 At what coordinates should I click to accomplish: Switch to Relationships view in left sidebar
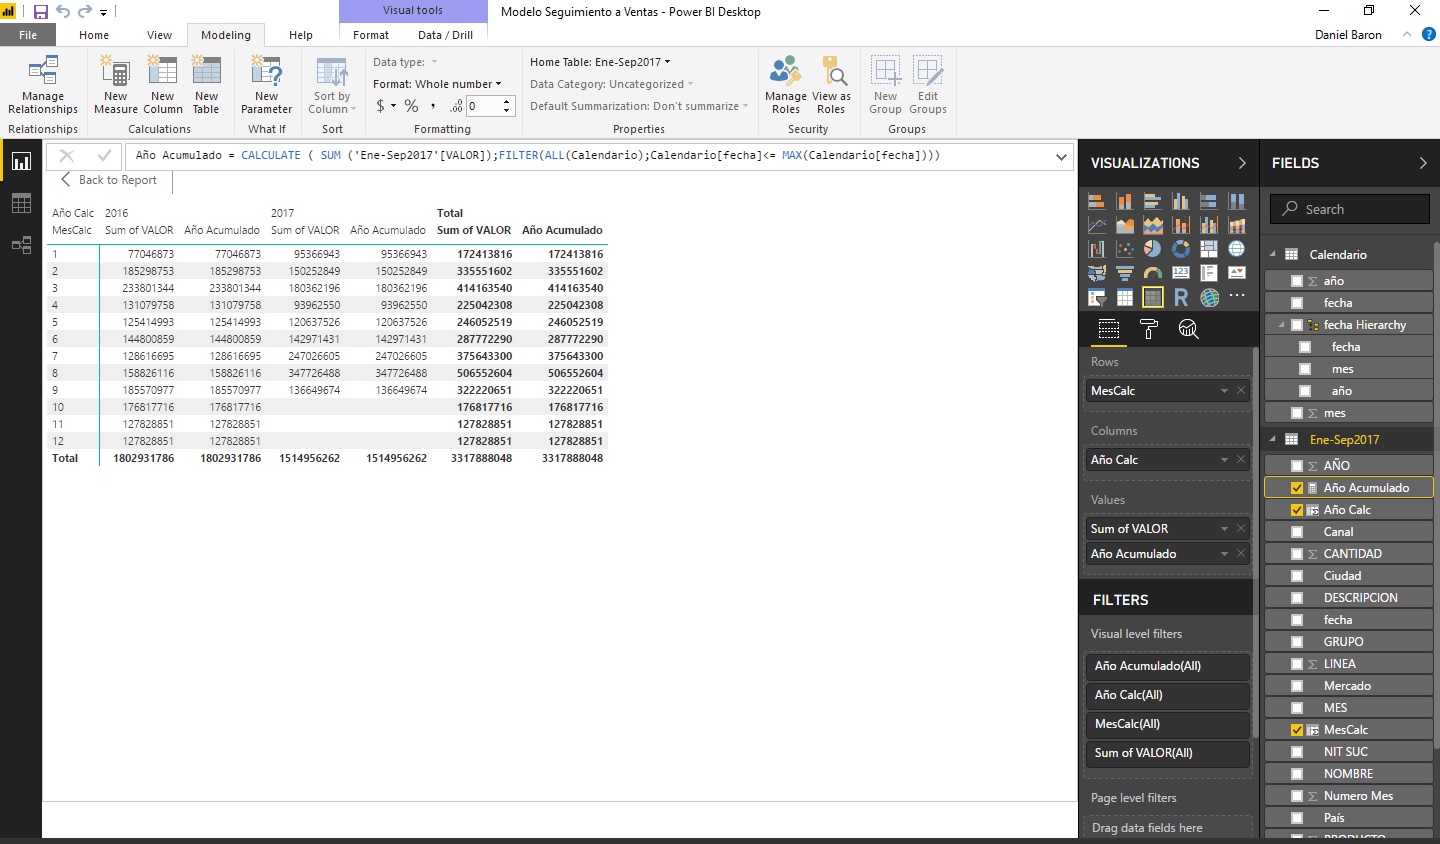coord(21,245)
